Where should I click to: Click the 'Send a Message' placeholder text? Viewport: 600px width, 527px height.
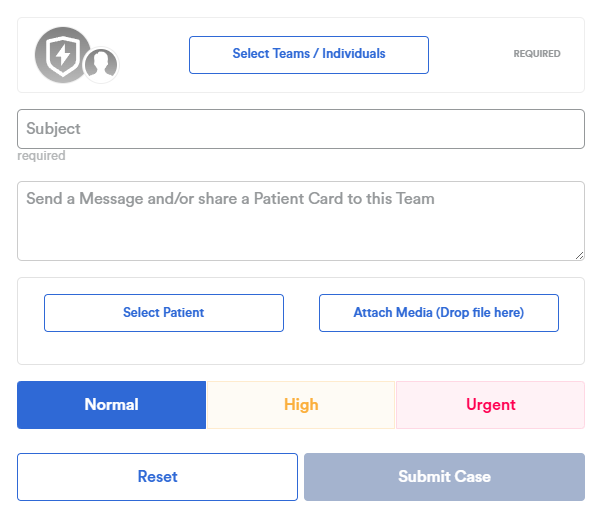click(230, 199)
